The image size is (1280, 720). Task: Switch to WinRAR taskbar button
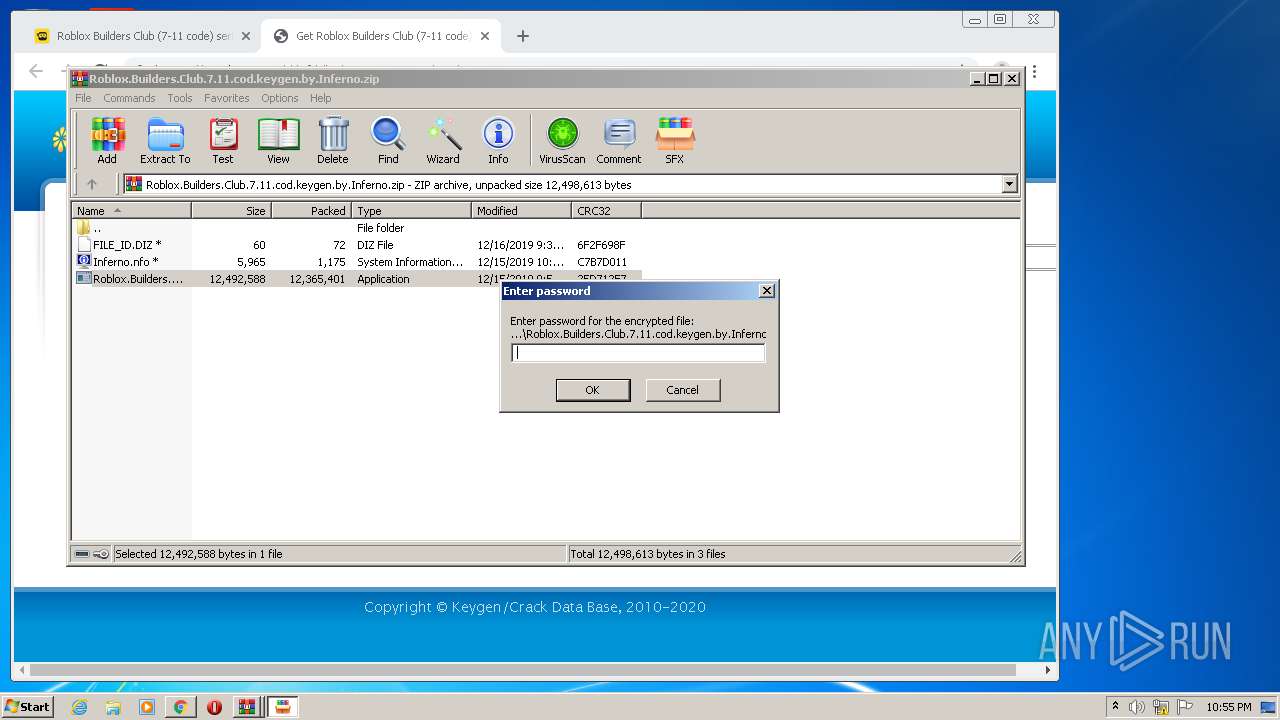[246, 707]
